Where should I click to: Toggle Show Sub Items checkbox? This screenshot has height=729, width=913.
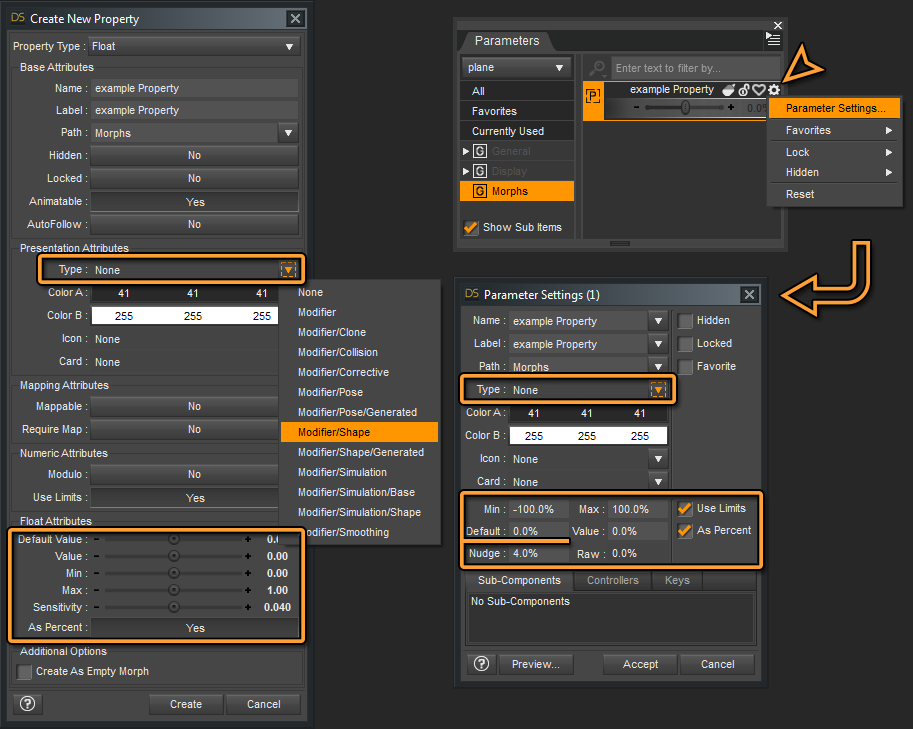(470, 227)
